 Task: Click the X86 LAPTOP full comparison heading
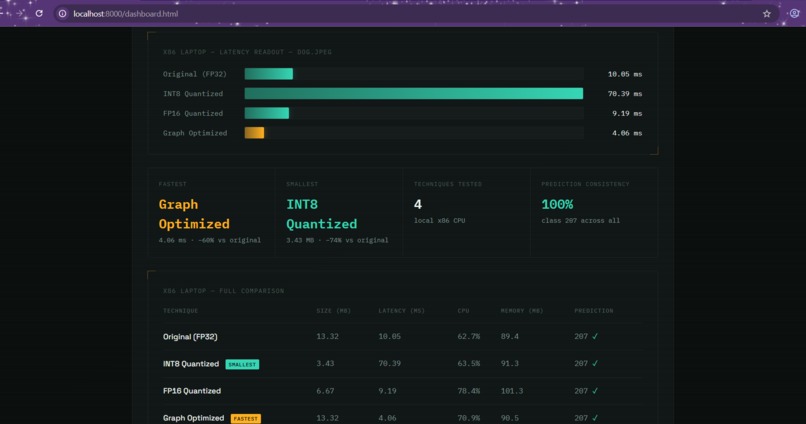pos(223,291)
